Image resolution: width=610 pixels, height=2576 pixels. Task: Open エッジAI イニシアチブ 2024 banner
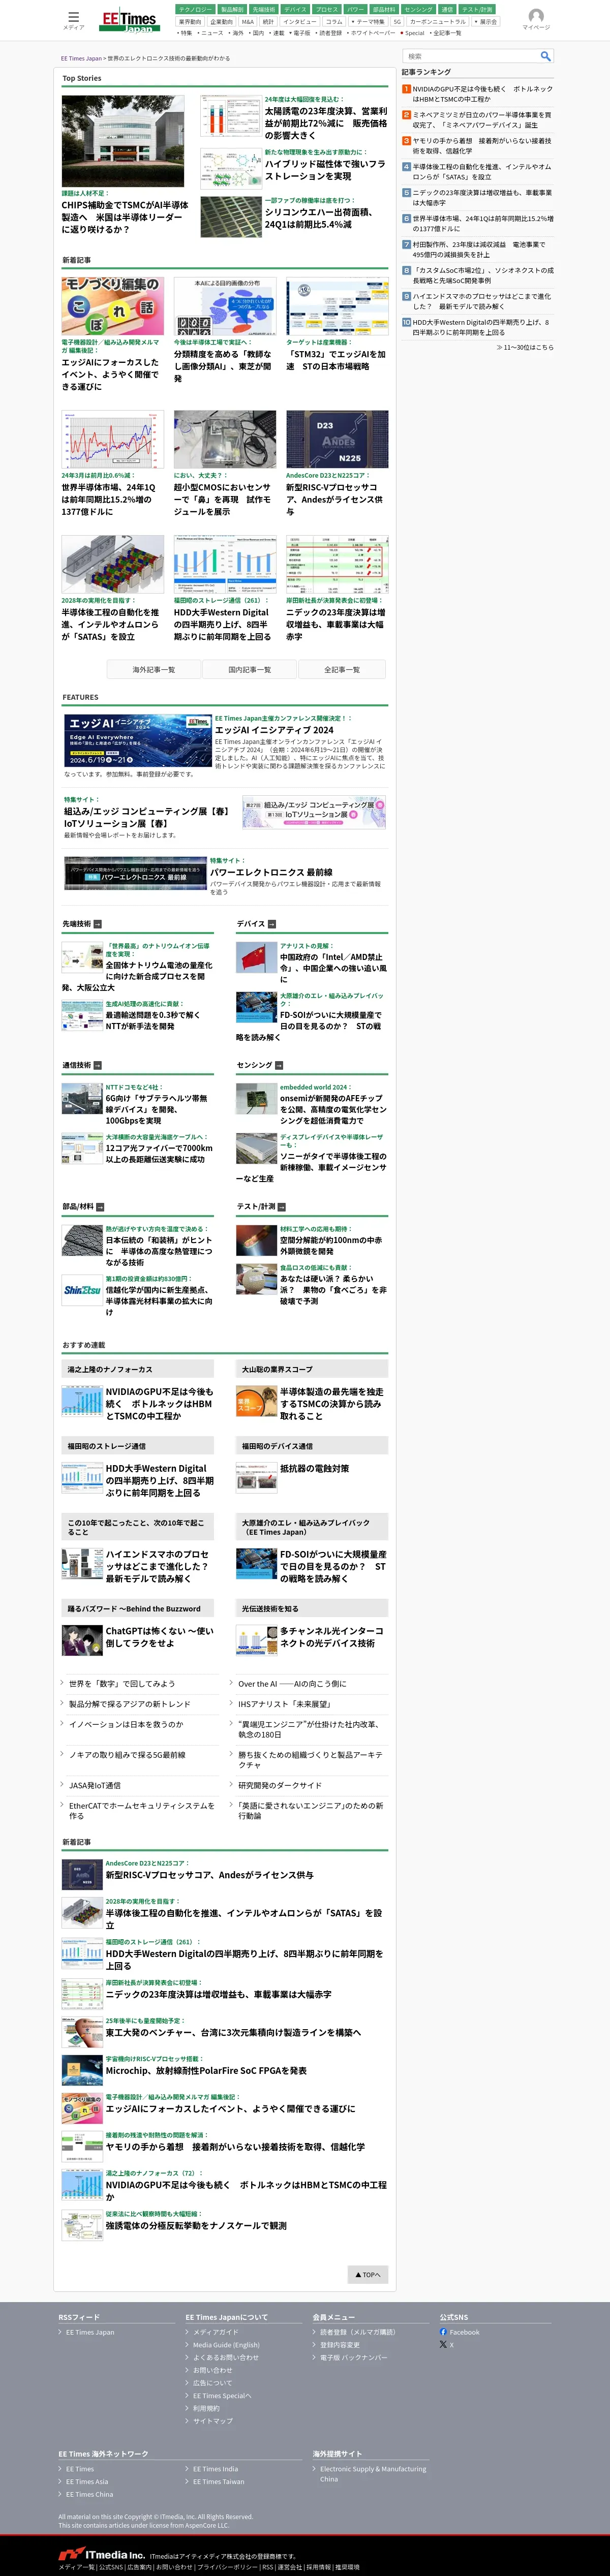138,741
